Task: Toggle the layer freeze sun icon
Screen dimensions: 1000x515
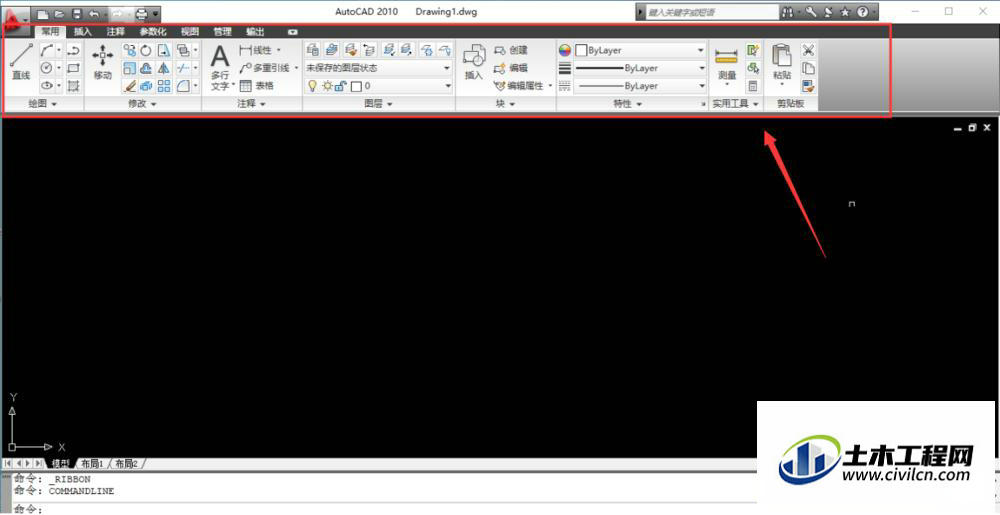Action: [327, 85]
